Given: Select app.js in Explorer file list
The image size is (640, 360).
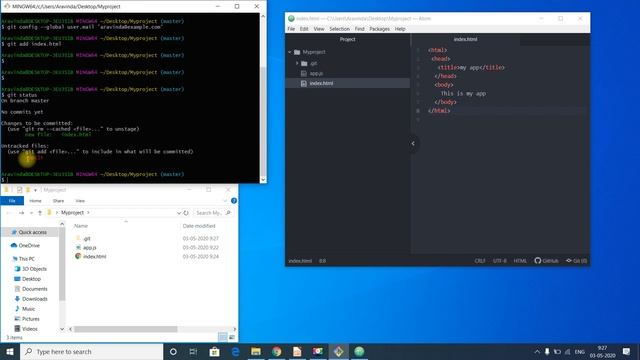Looking at the screenshot, I should [x=89, y=247].
